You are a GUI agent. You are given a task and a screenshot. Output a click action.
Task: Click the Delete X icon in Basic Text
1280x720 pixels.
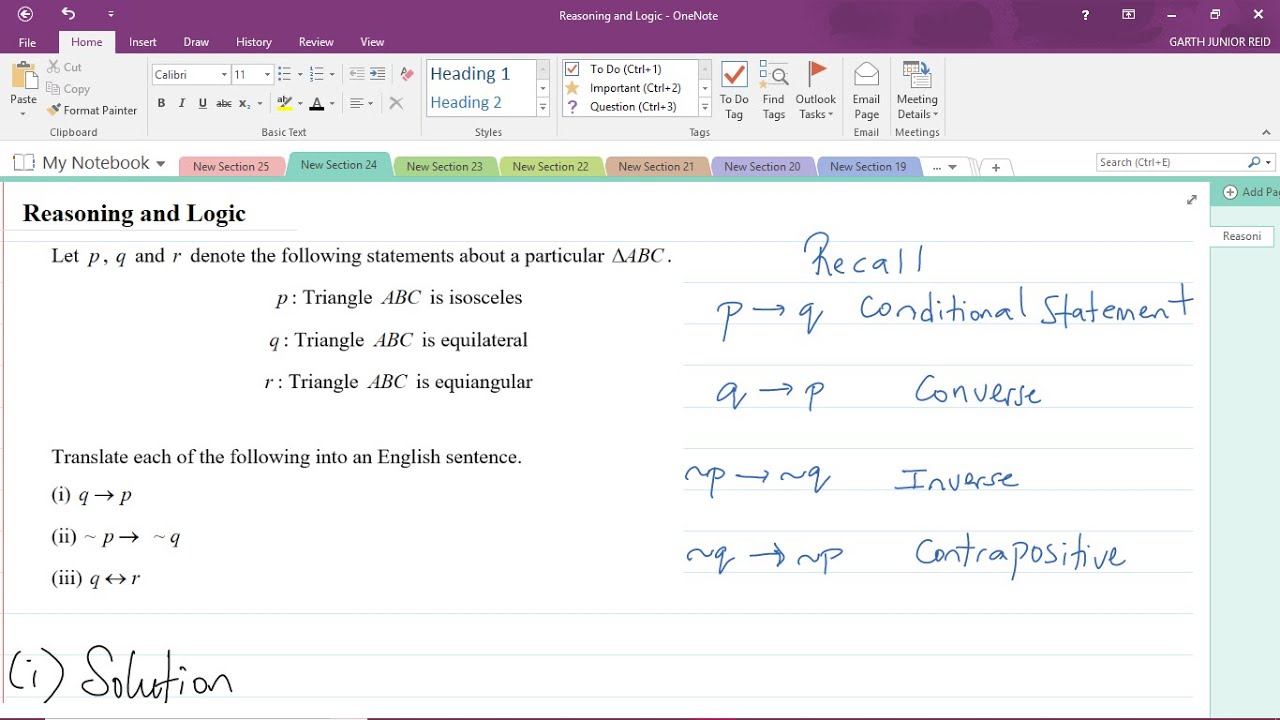396,103
